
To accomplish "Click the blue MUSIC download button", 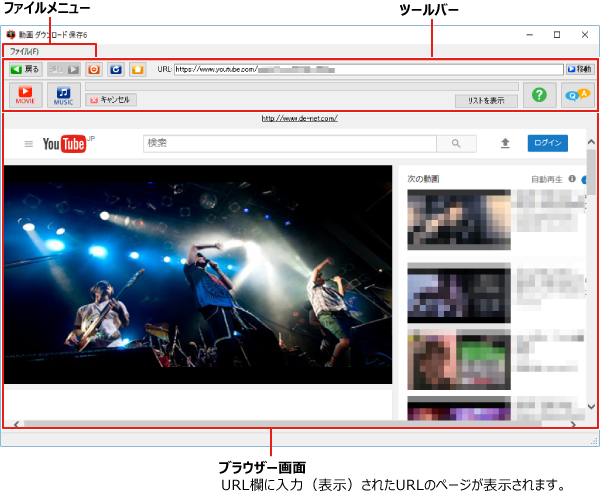I will (63, 95).
